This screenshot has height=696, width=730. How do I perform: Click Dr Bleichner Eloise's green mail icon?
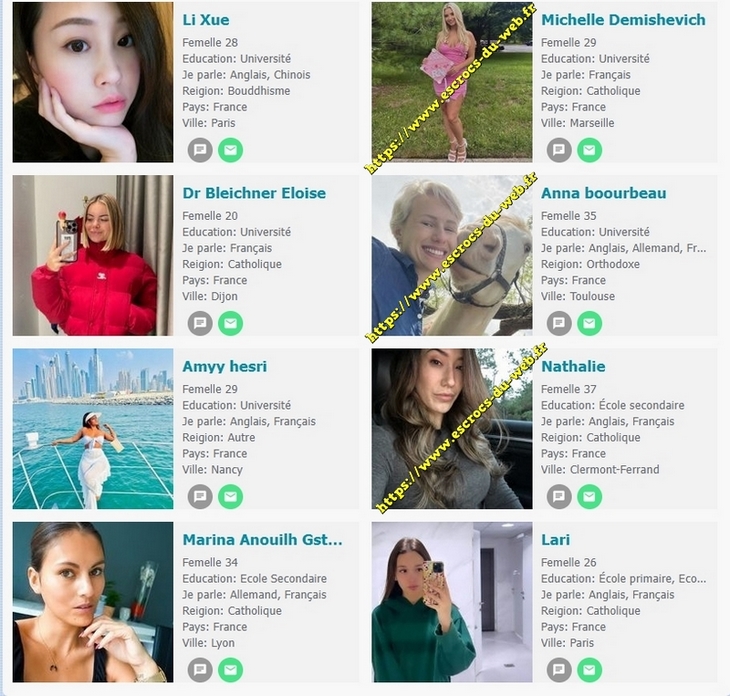[x=230, y=323]
